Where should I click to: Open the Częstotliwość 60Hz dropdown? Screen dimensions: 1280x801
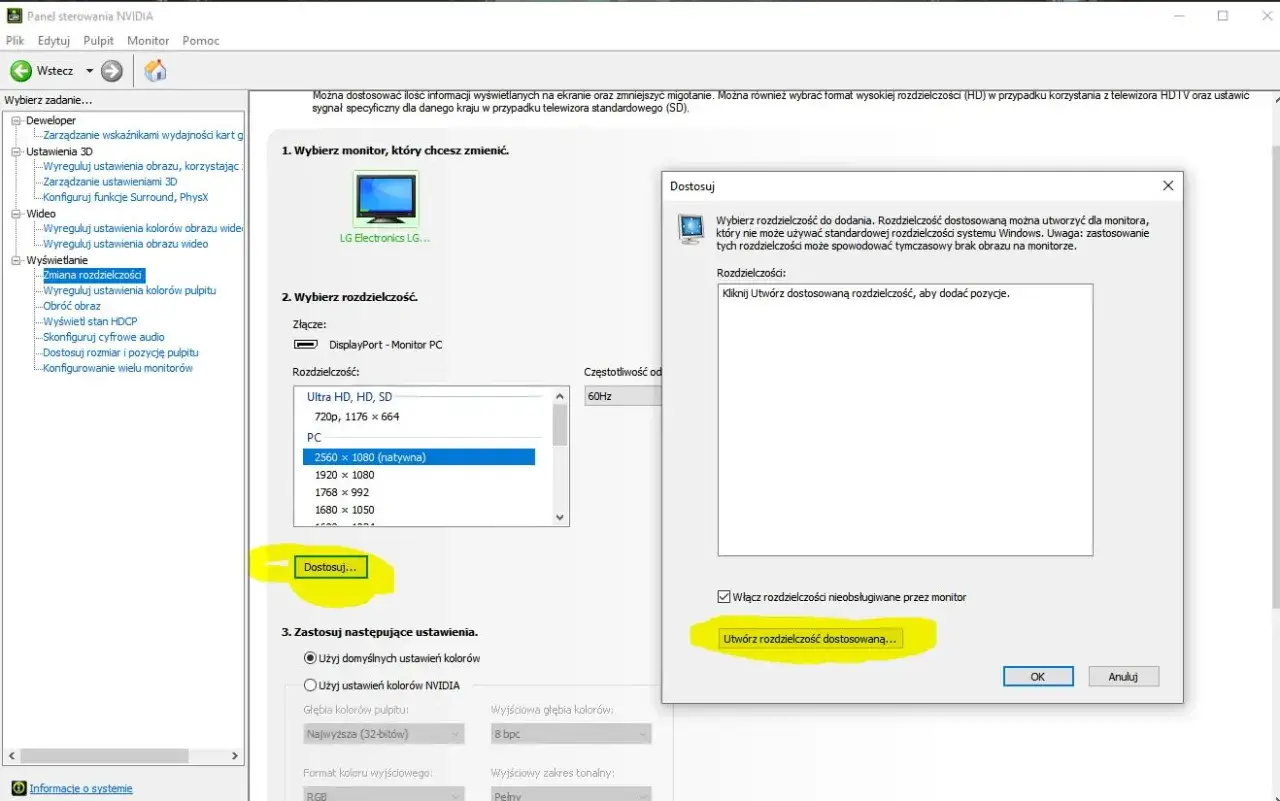pyautogui.click(x=623, y=396)
